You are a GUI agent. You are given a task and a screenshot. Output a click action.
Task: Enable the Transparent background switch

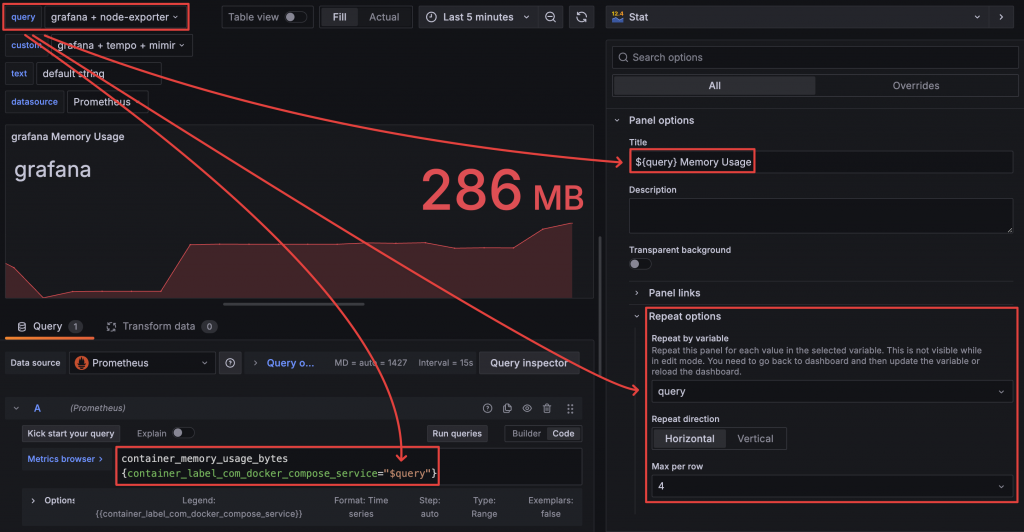point(640,264)
